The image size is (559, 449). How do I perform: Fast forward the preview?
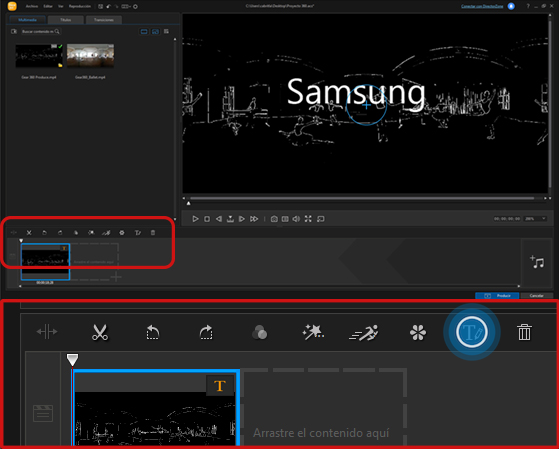[254, 219]
